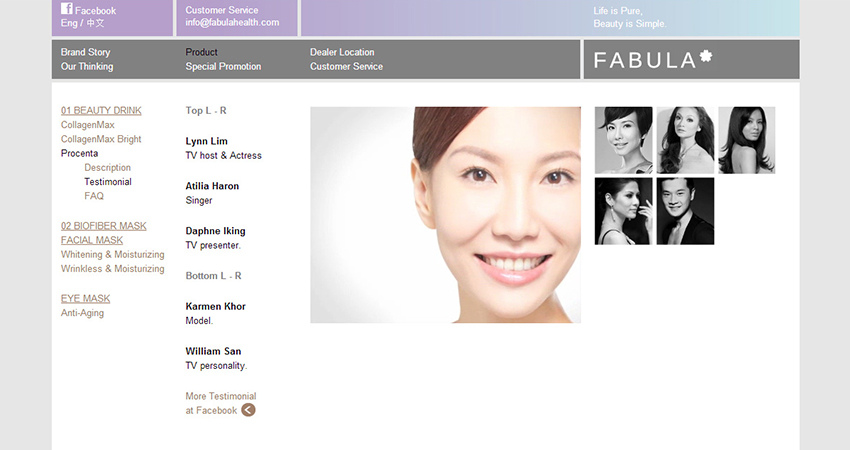Click TV host & Actress caption

point(223,156)
